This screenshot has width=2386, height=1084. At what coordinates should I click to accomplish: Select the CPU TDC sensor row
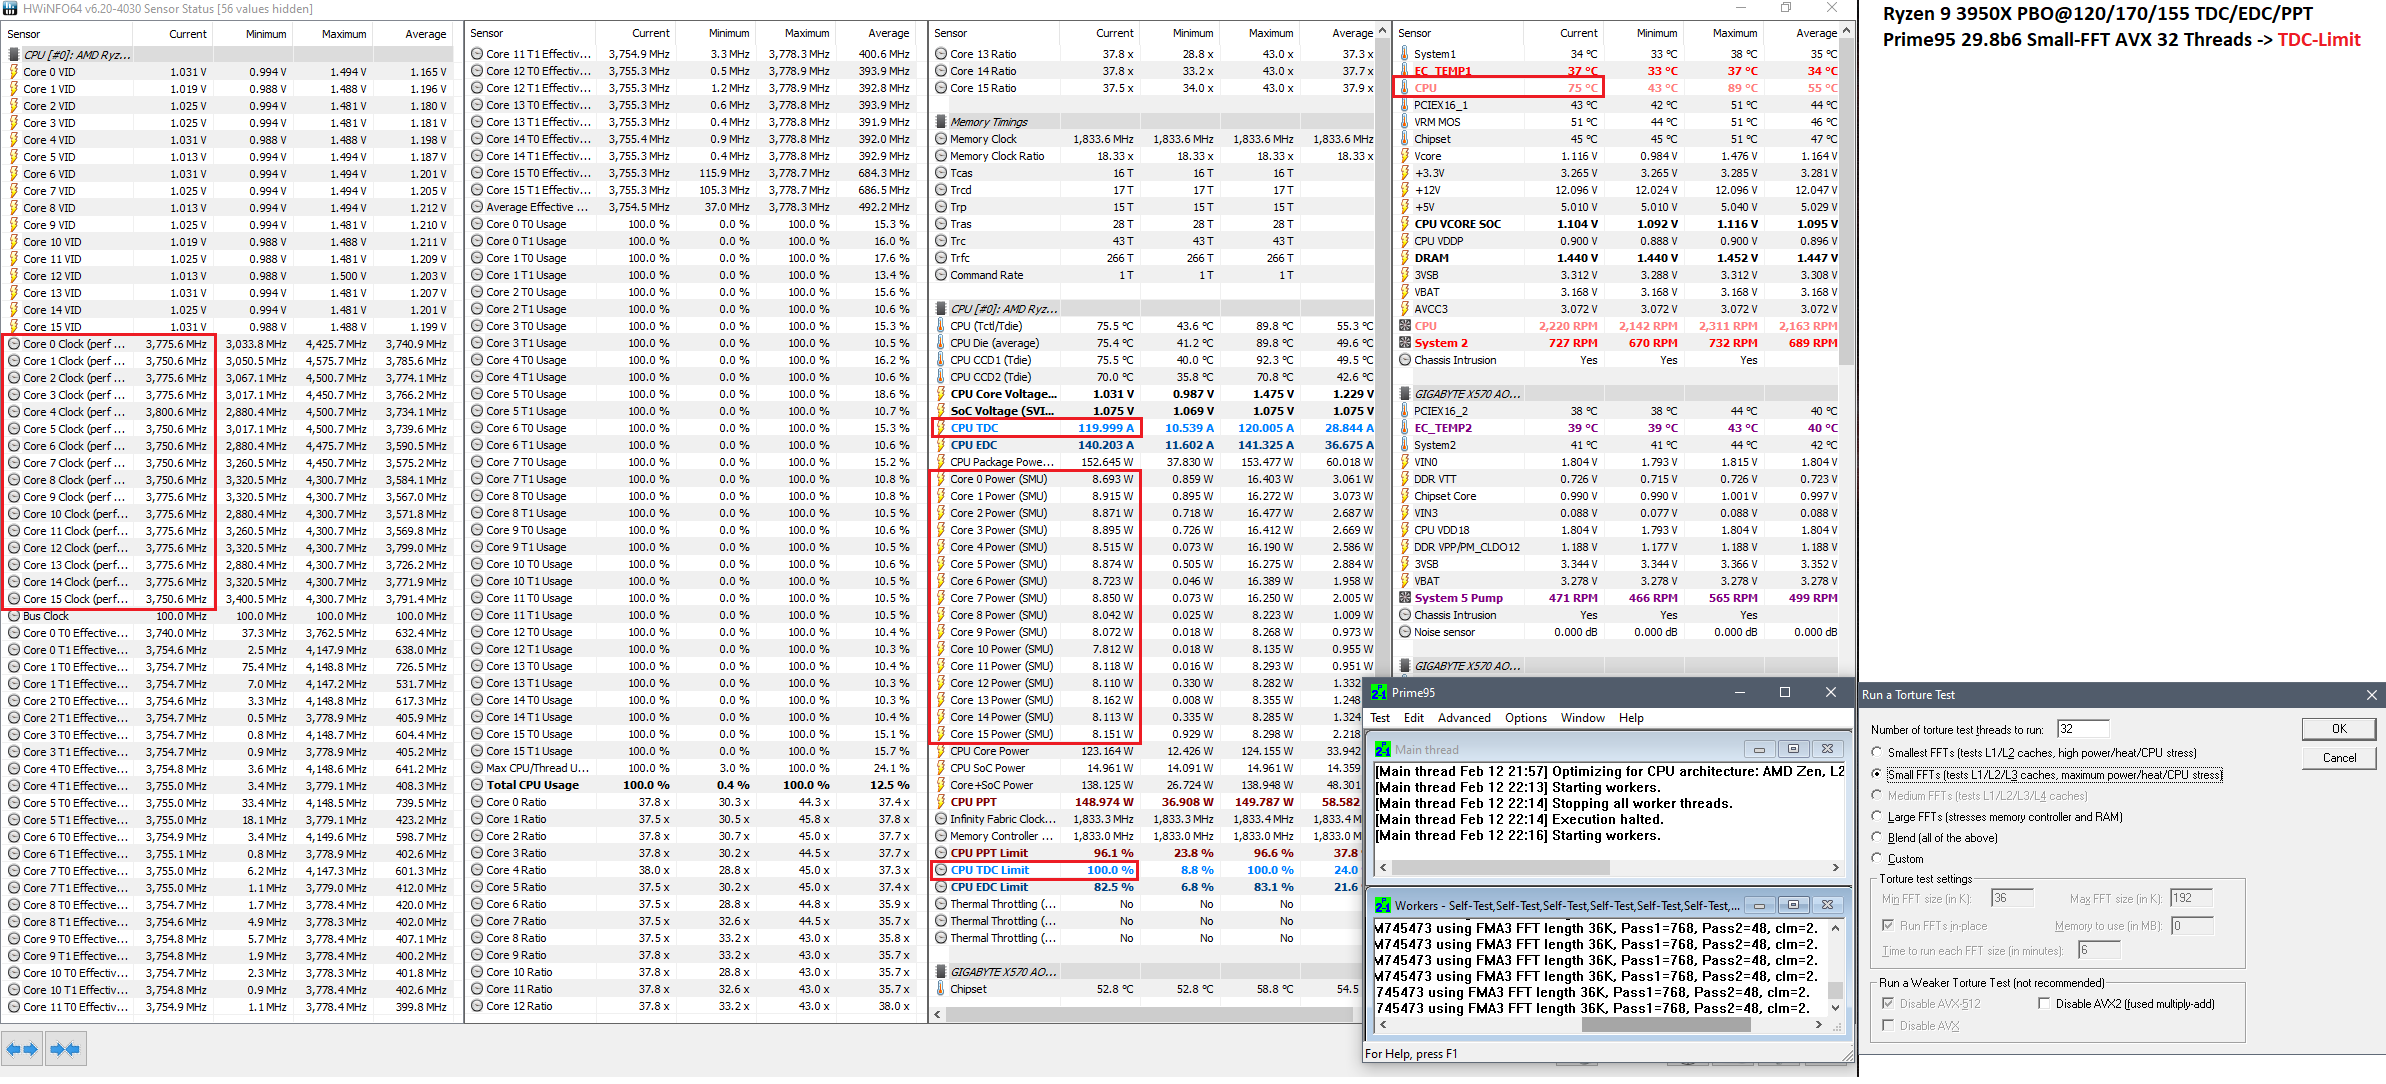(x=1153, y=428)
